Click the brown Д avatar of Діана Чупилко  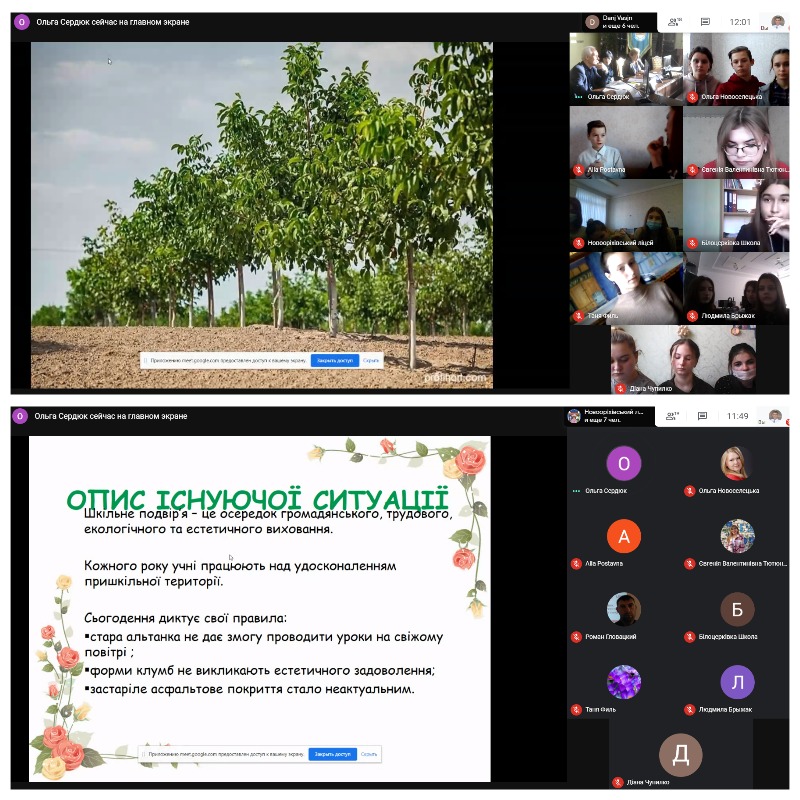click(x=681, y=755)
